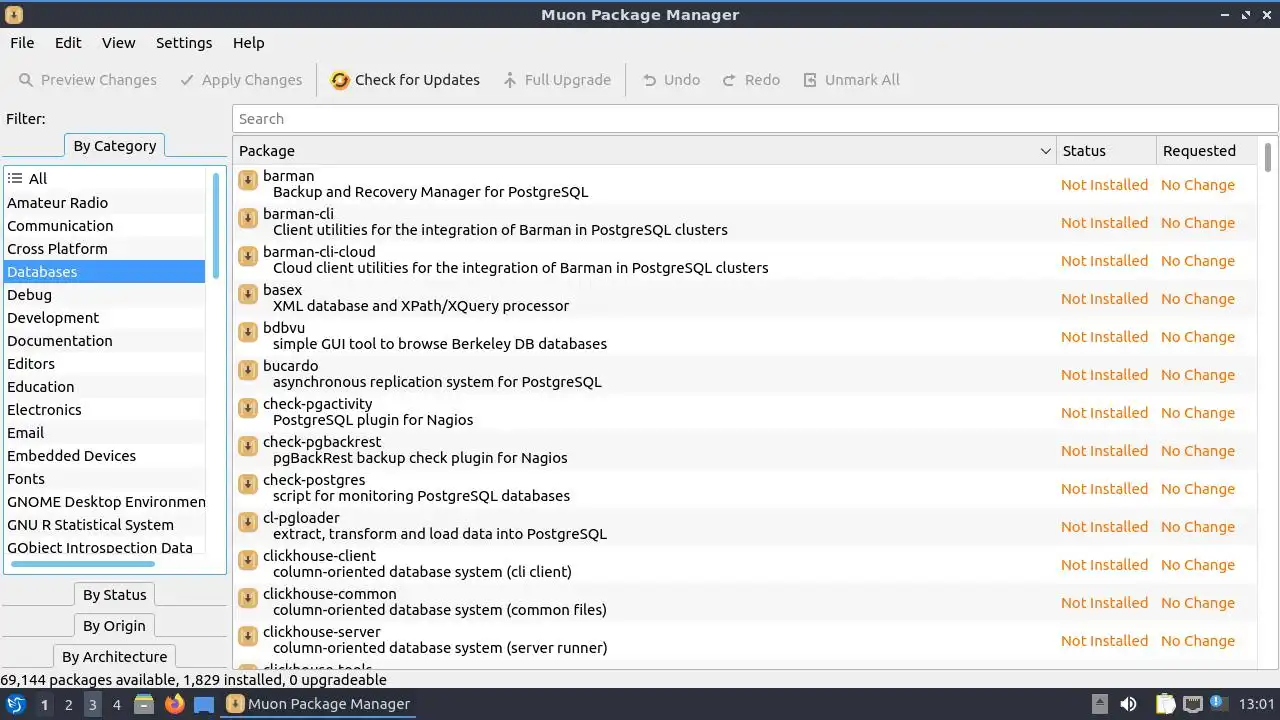The width and height of the screenshot is (1280, 720).
Task: Click the package icon next to barman
Action: (x=248, y=181)
